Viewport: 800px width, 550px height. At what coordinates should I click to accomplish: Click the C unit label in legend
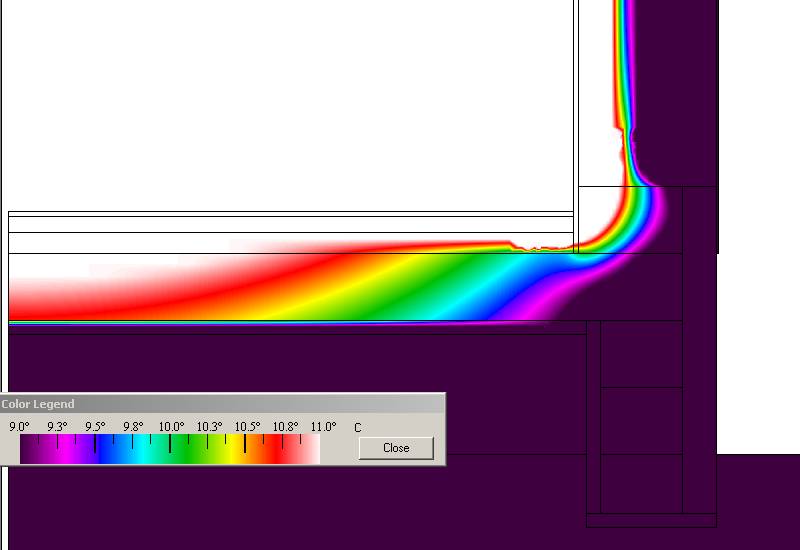click(x=358, y=428)
